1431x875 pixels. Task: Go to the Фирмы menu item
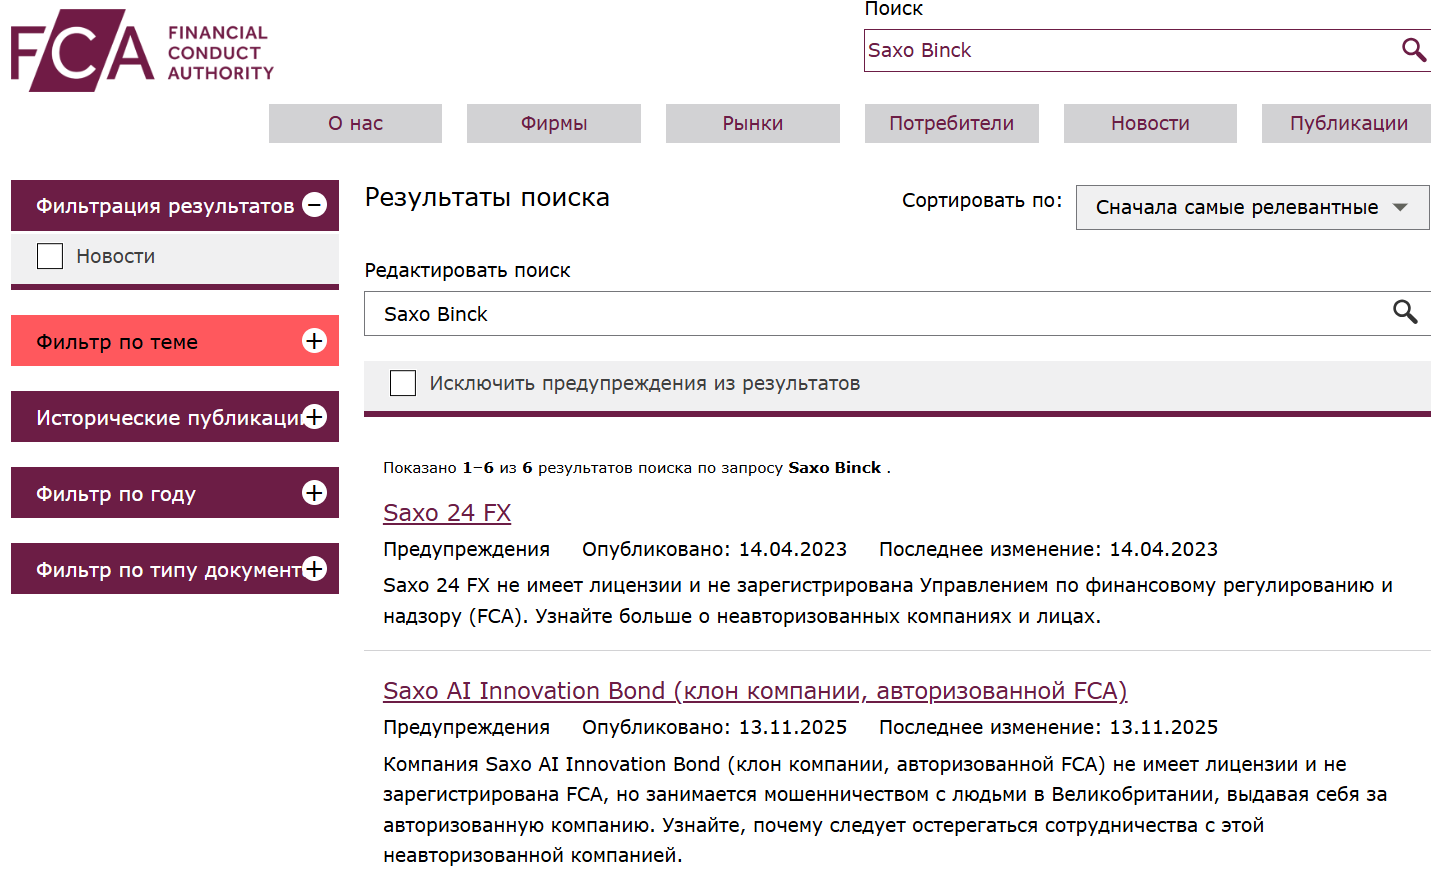coord(553,123)
